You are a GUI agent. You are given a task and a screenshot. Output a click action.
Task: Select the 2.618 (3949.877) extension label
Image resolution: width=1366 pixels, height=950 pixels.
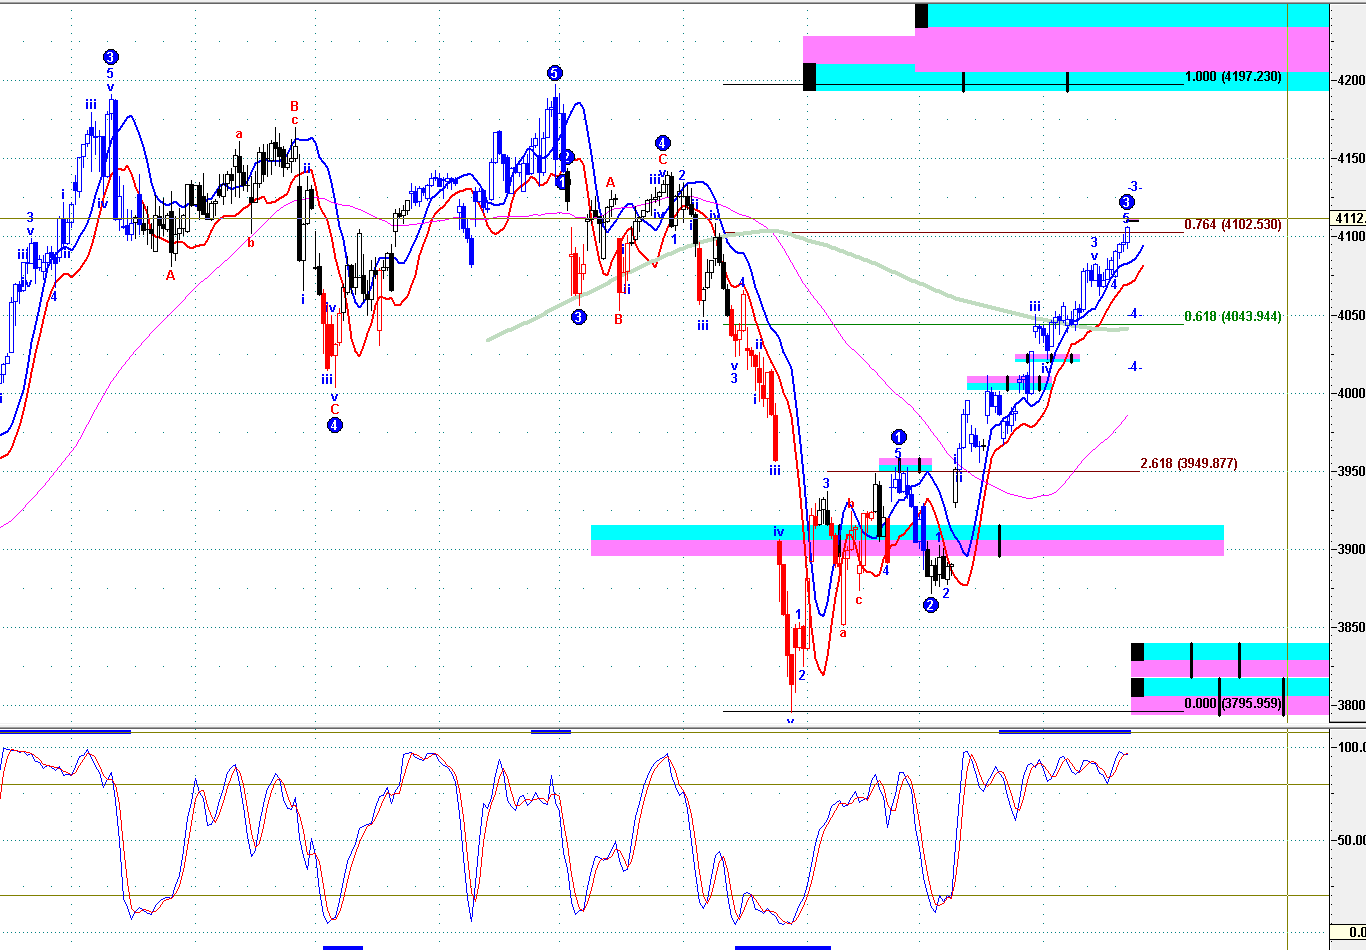[1189, 464]
